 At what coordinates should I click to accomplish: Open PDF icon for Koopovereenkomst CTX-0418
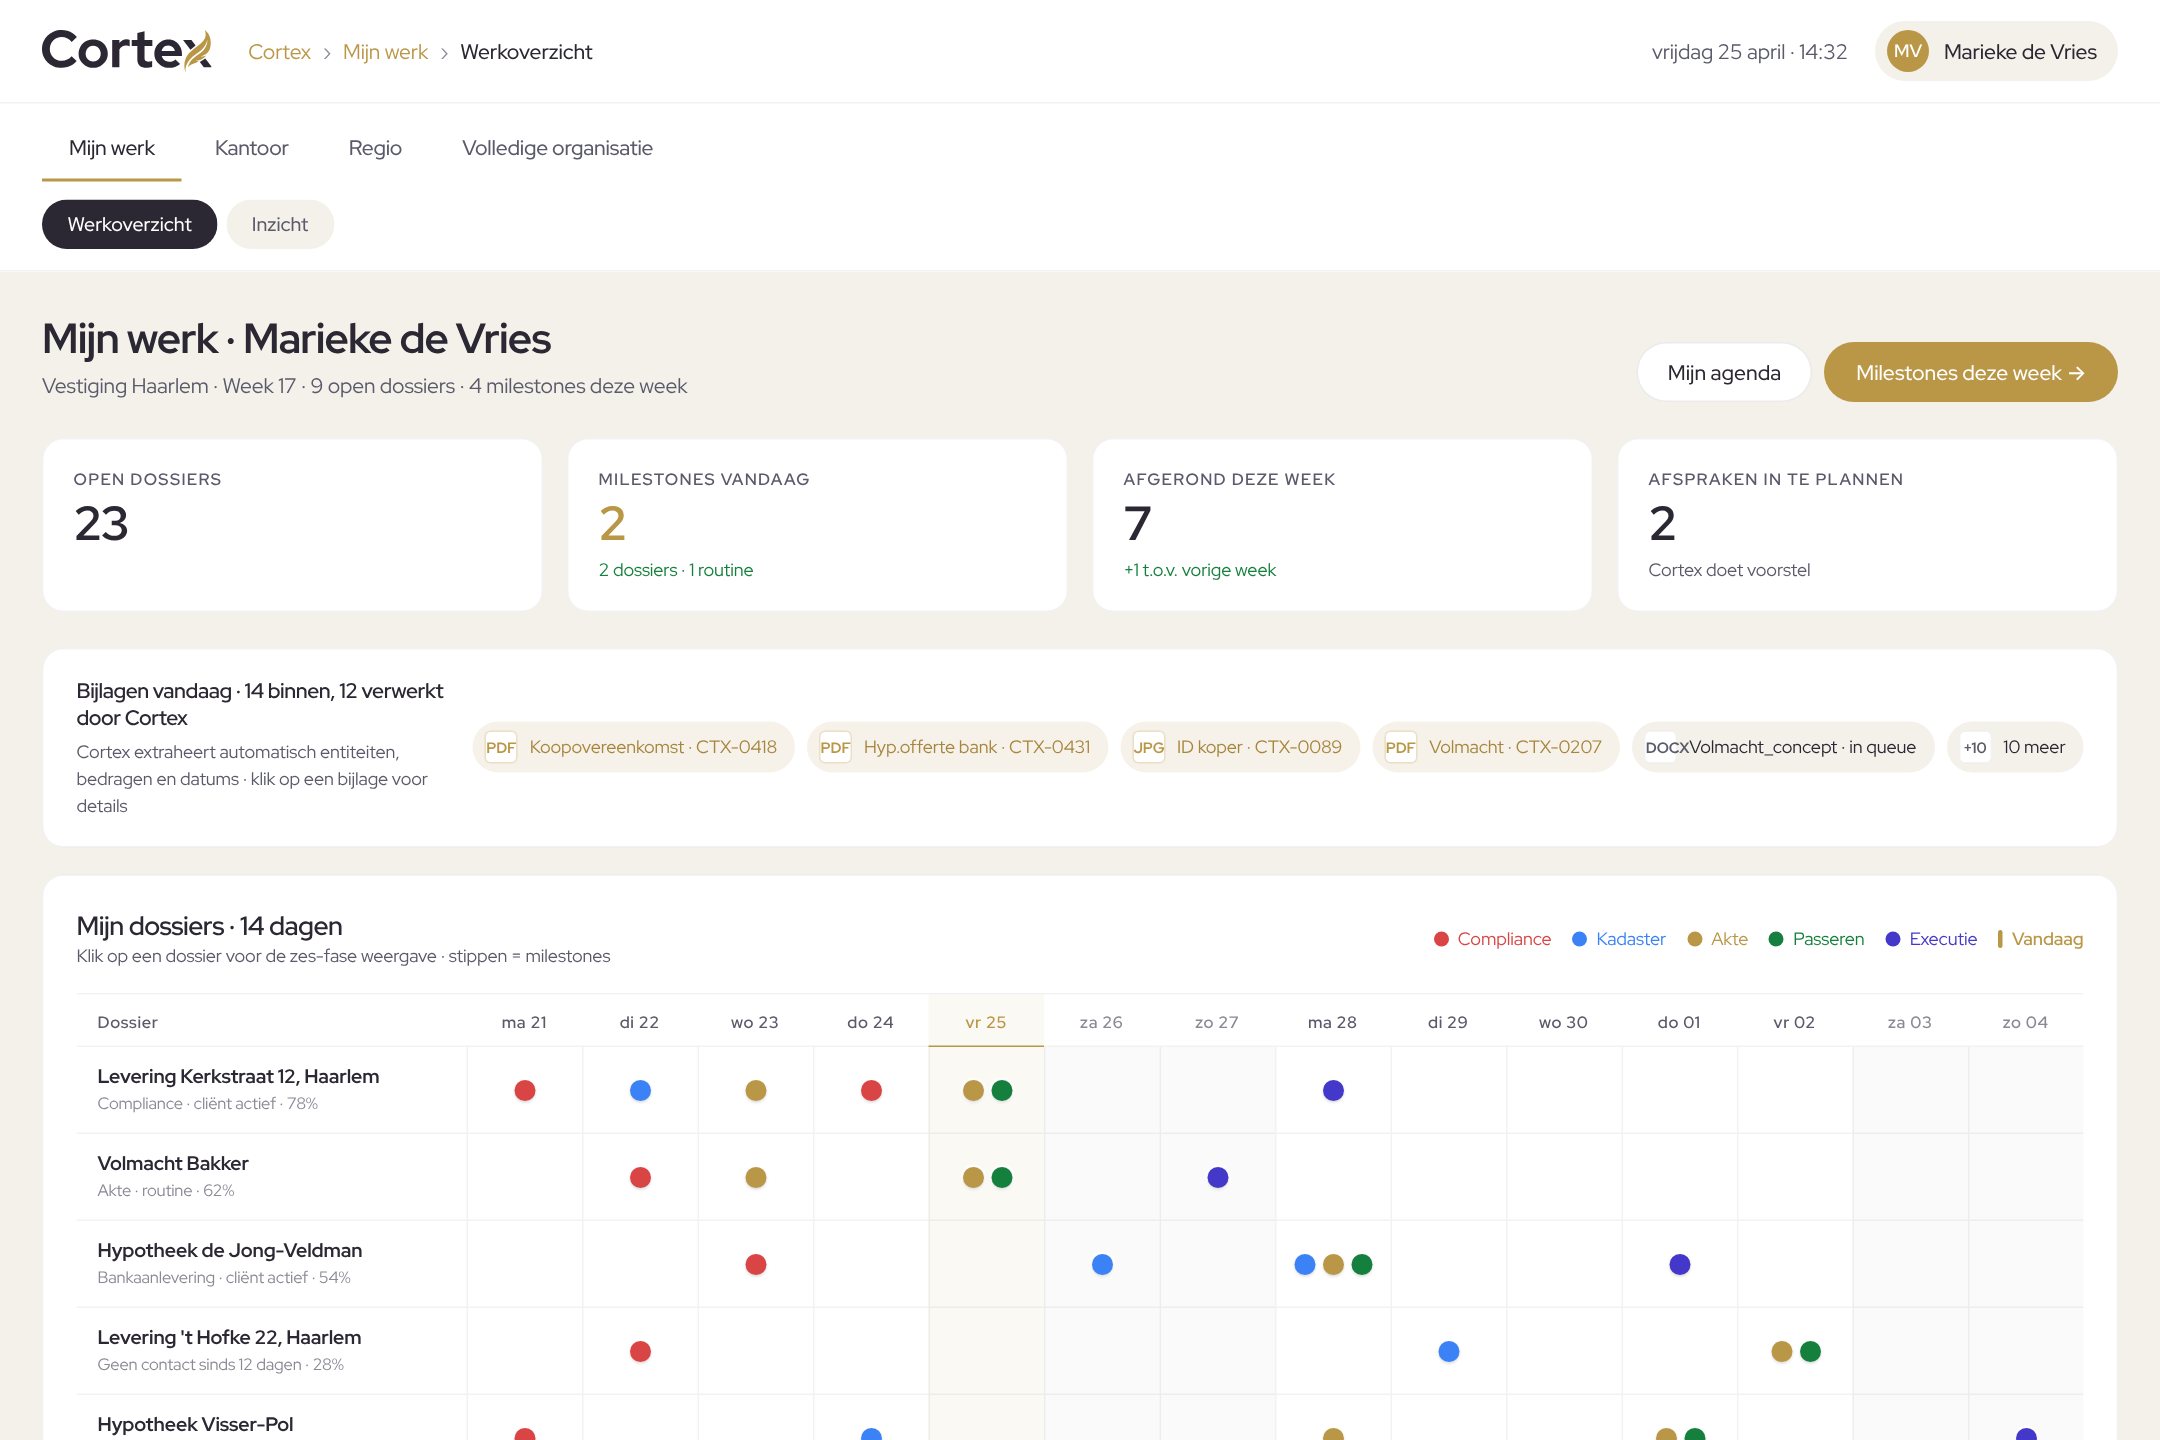(x=500, y=747)
